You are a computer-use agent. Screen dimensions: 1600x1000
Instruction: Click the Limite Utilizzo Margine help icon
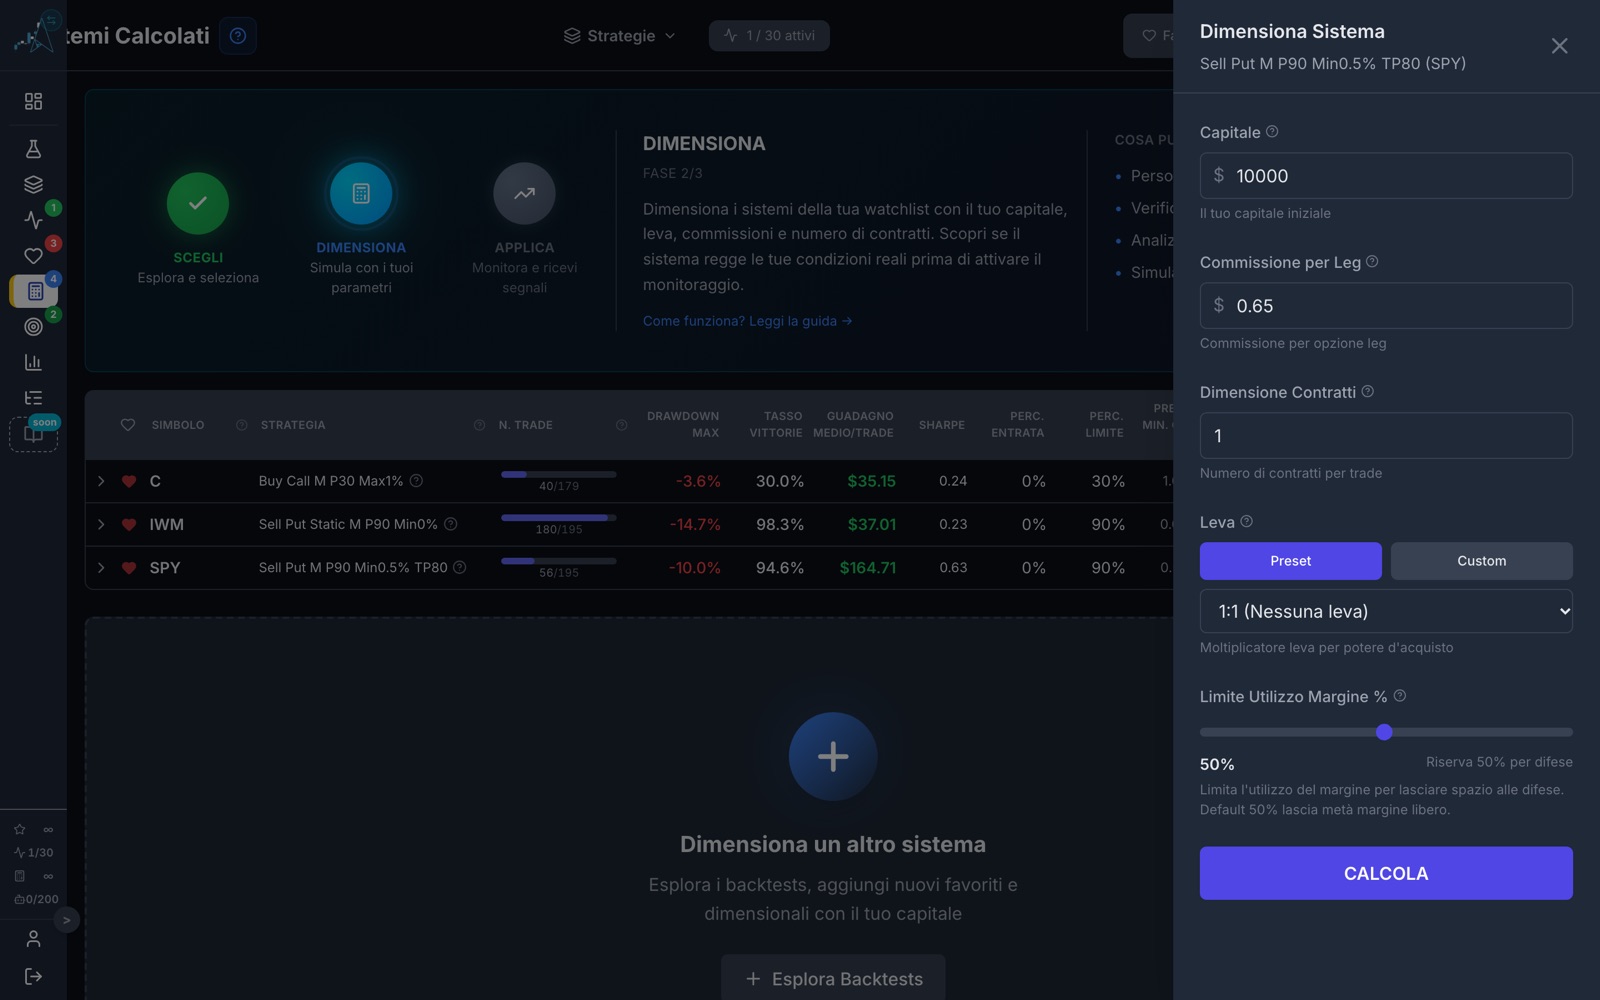1400,696
